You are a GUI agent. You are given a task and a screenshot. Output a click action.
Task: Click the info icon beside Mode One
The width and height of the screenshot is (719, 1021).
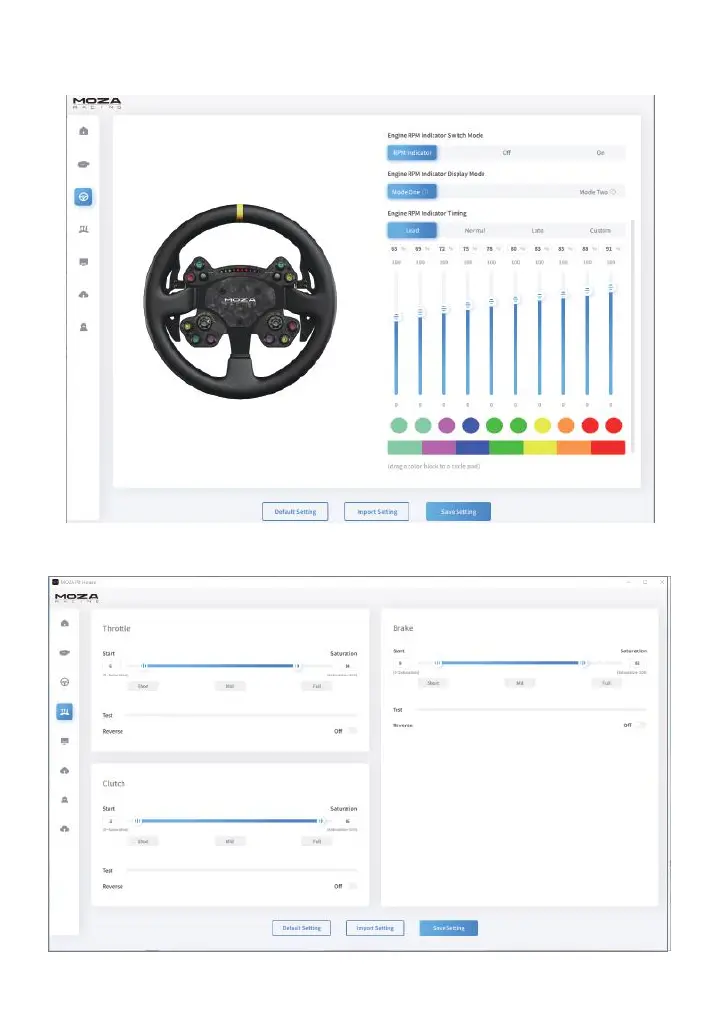coord(425,192)
